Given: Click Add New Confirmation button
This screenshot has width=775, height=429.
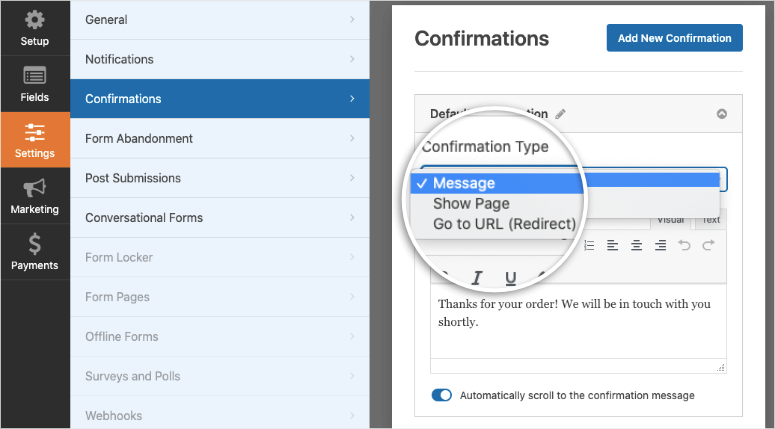Looking at the screenshot, I should pos(674,38).
